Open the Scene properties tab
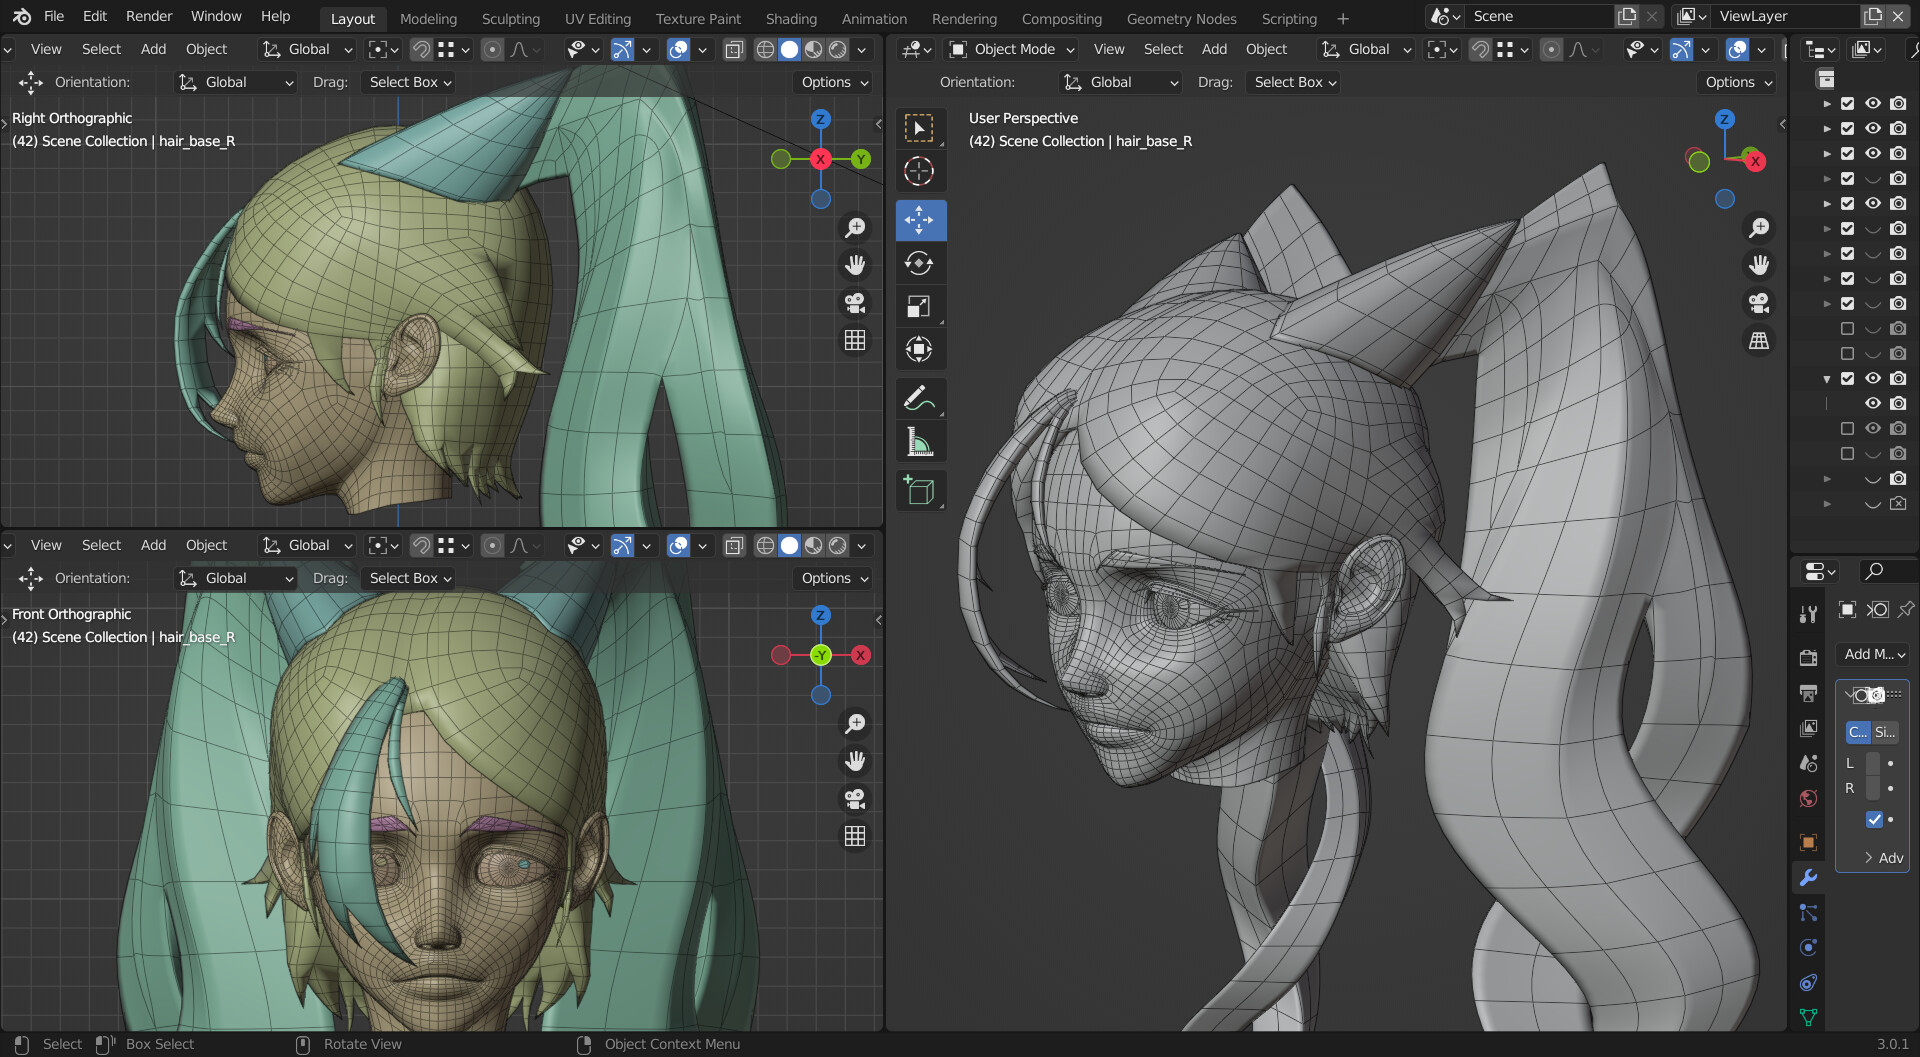Image resolution: width=1920 pixels, height=1057 pixels. click(1808, 763)
